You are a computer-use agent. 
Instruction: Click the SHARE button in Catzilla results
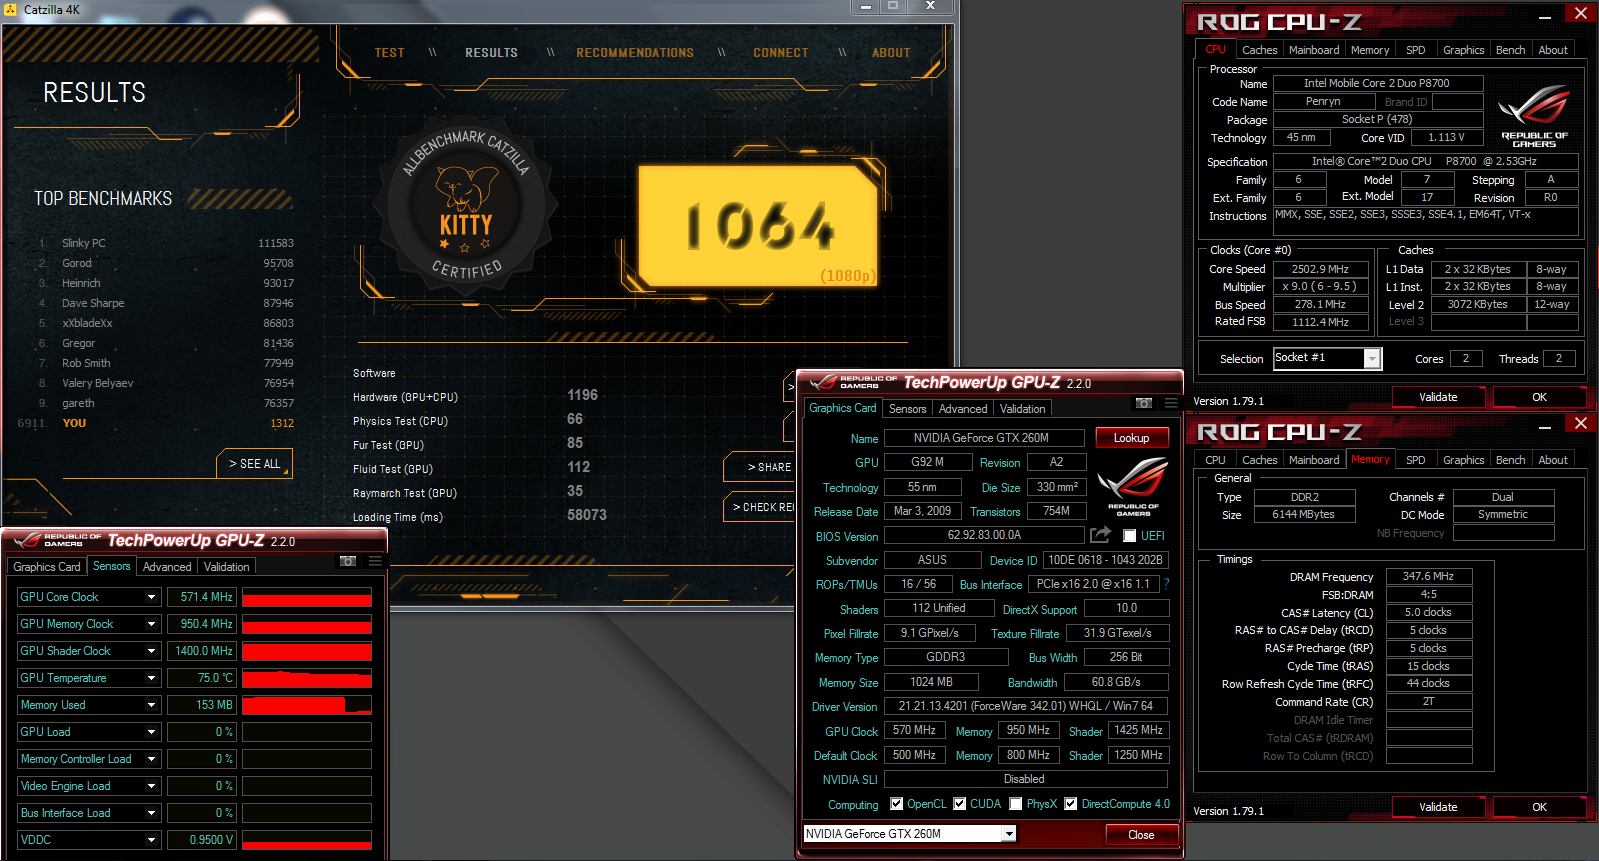click(760, 467)
